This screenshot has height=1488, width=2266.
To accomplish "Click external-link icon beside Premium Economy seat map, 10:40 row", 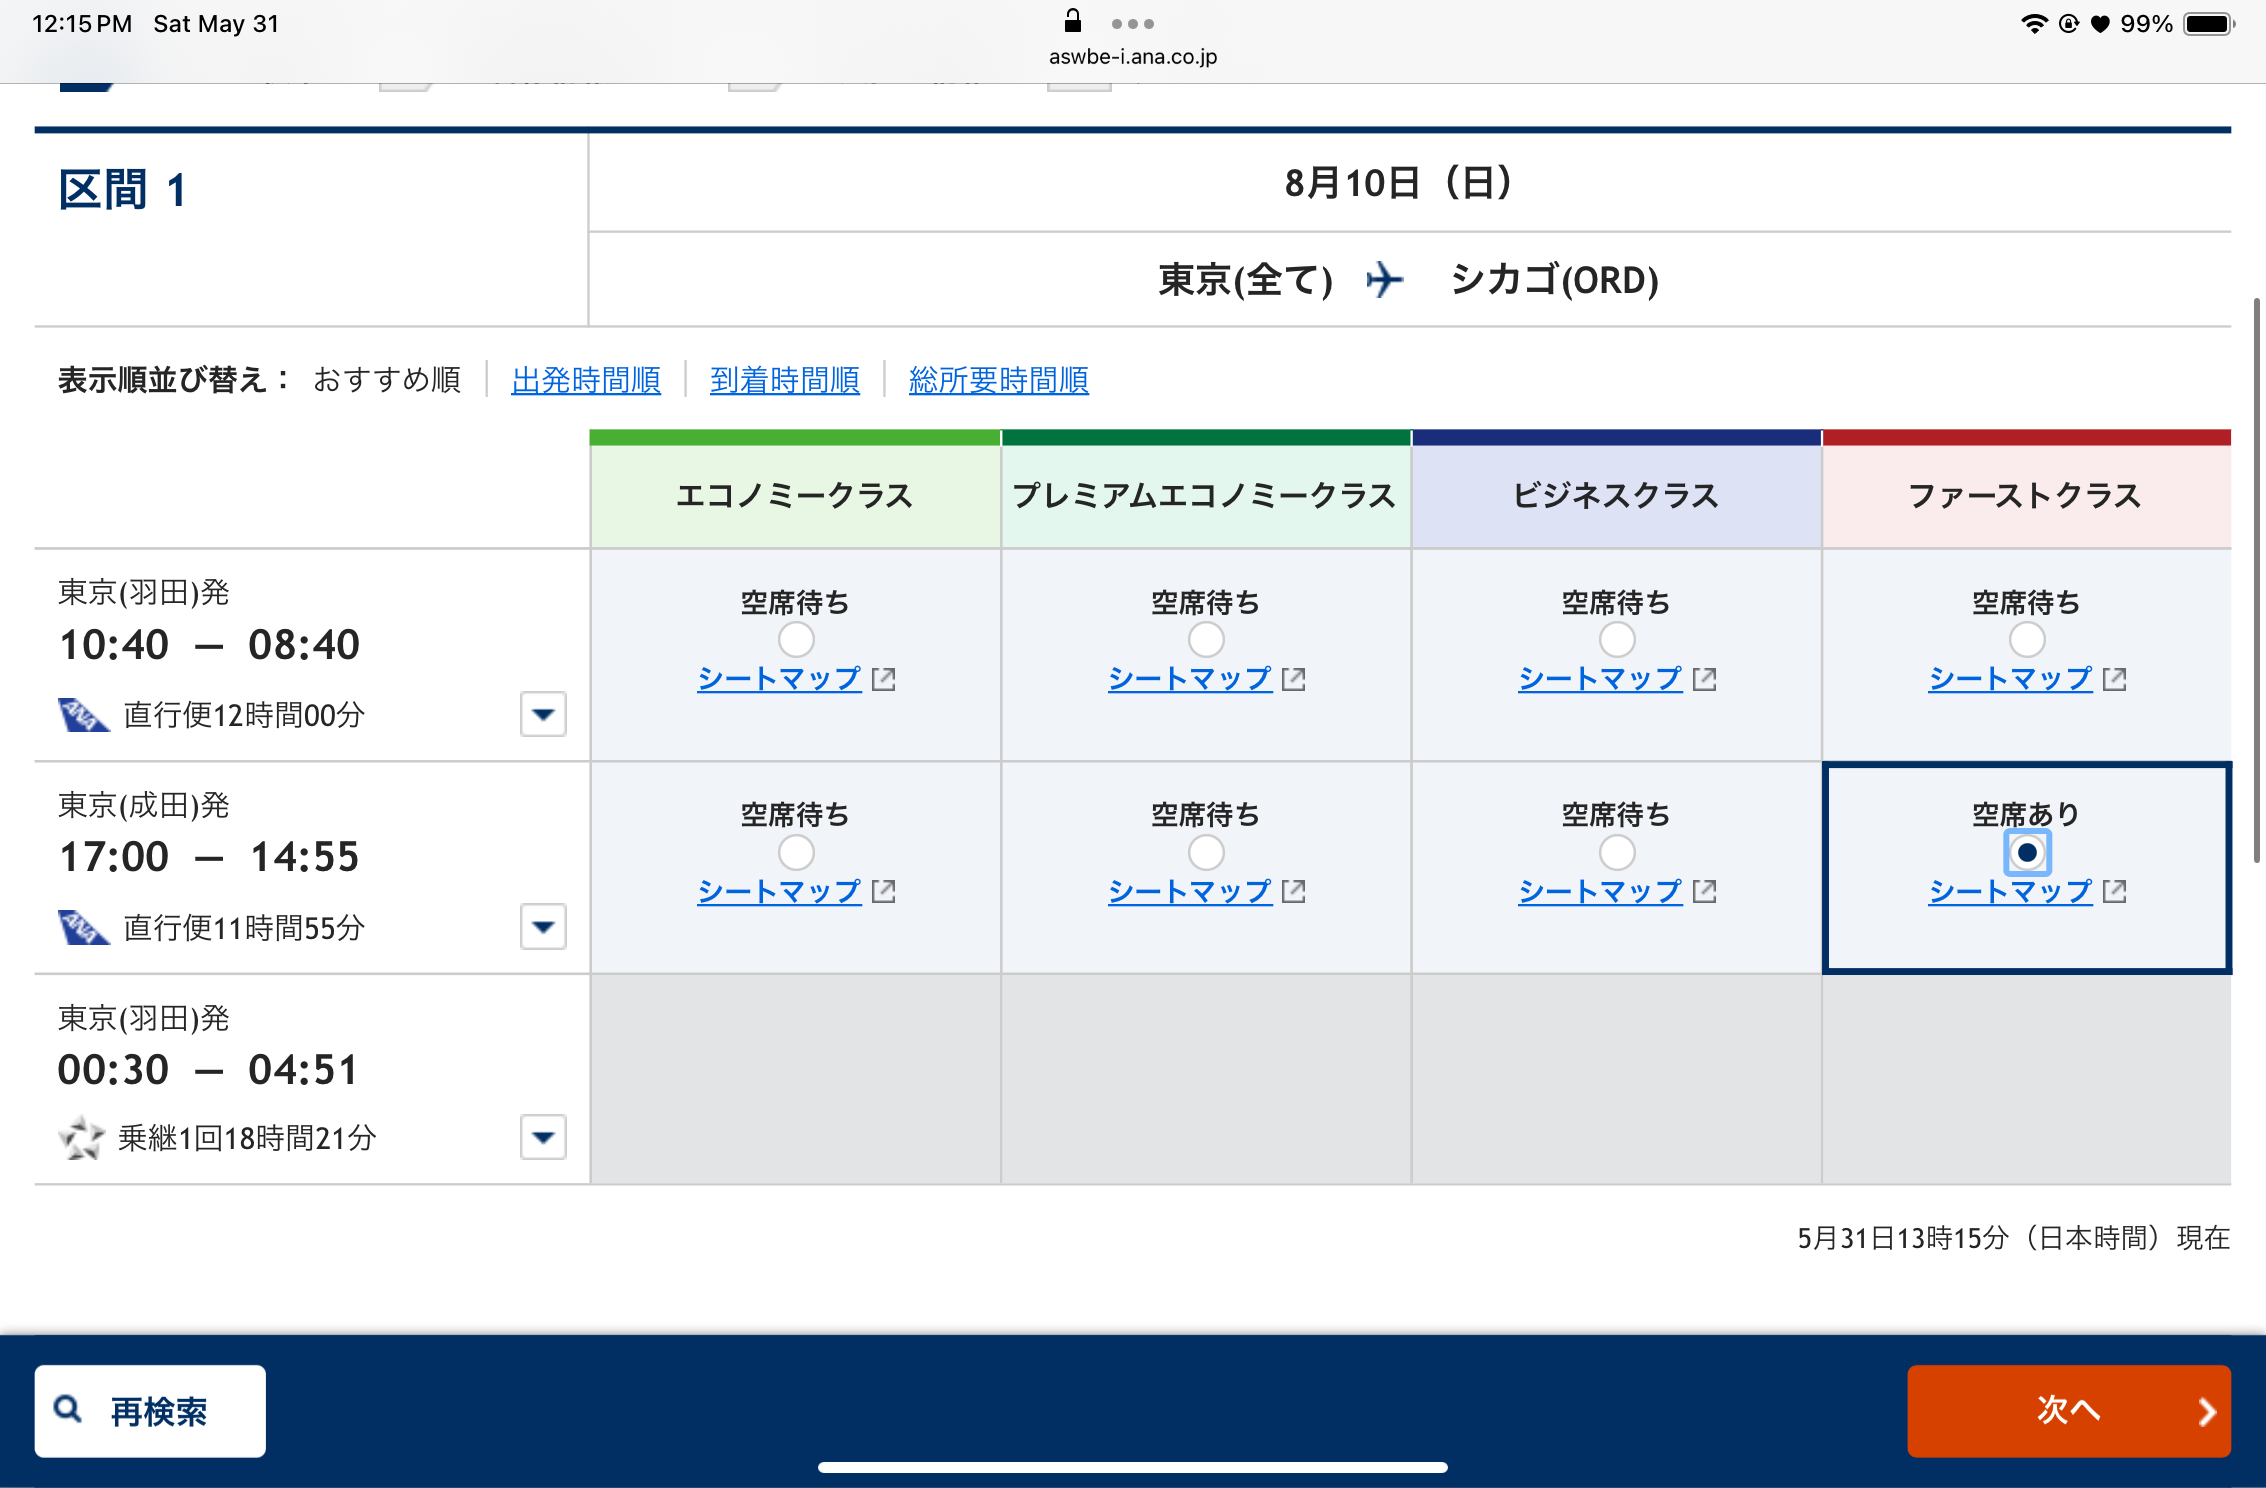I will pos(1294,679).
